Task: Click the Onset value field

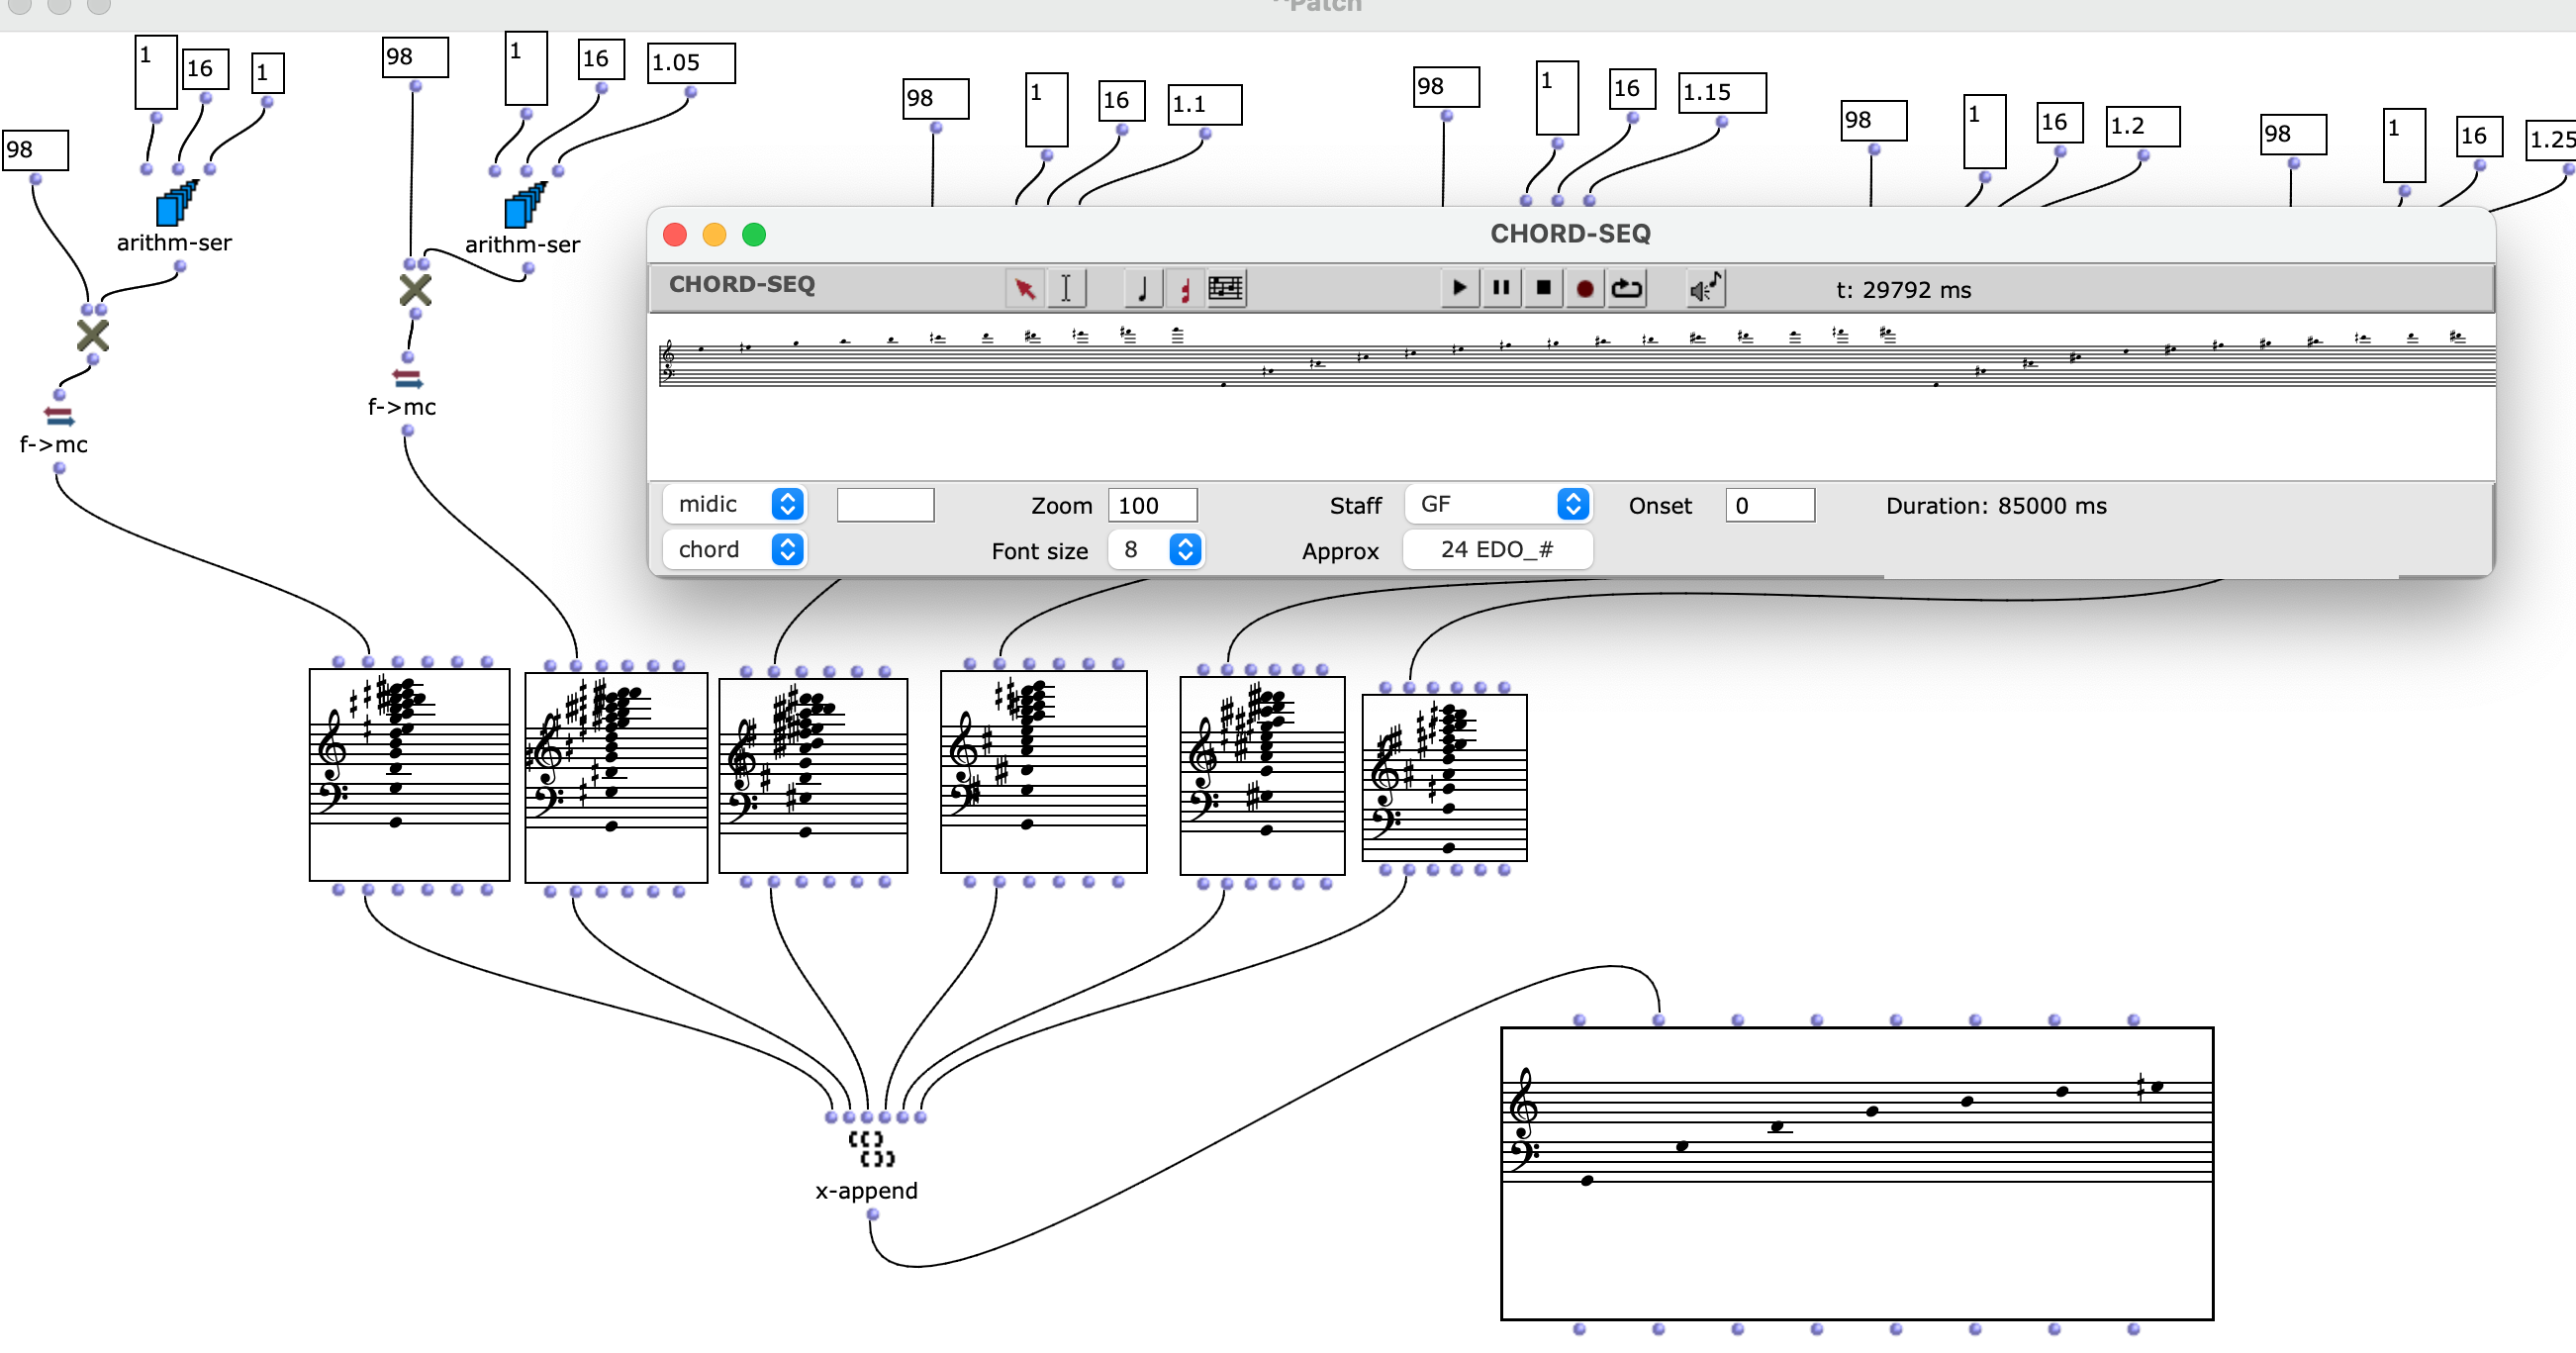Action: click(1769, 505)
